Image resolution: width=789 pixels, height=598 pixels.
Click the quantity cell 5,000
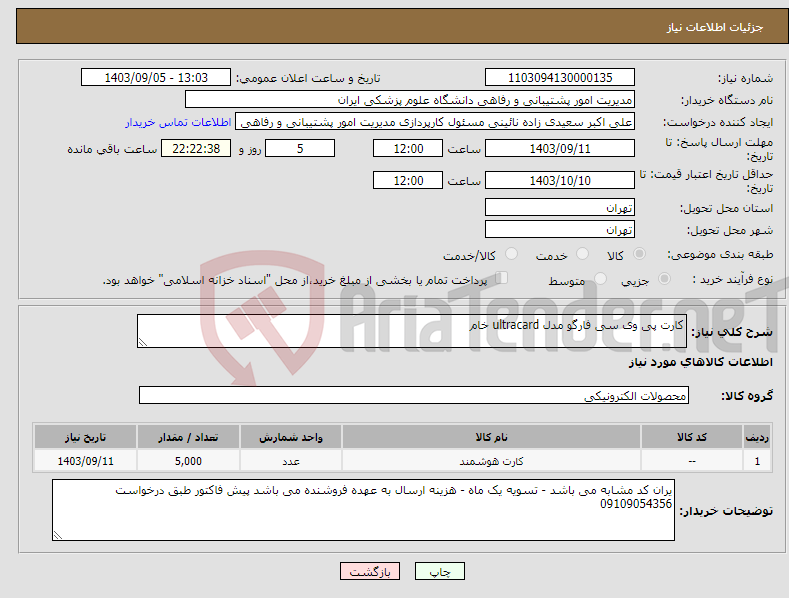click(x=188, y=461)
